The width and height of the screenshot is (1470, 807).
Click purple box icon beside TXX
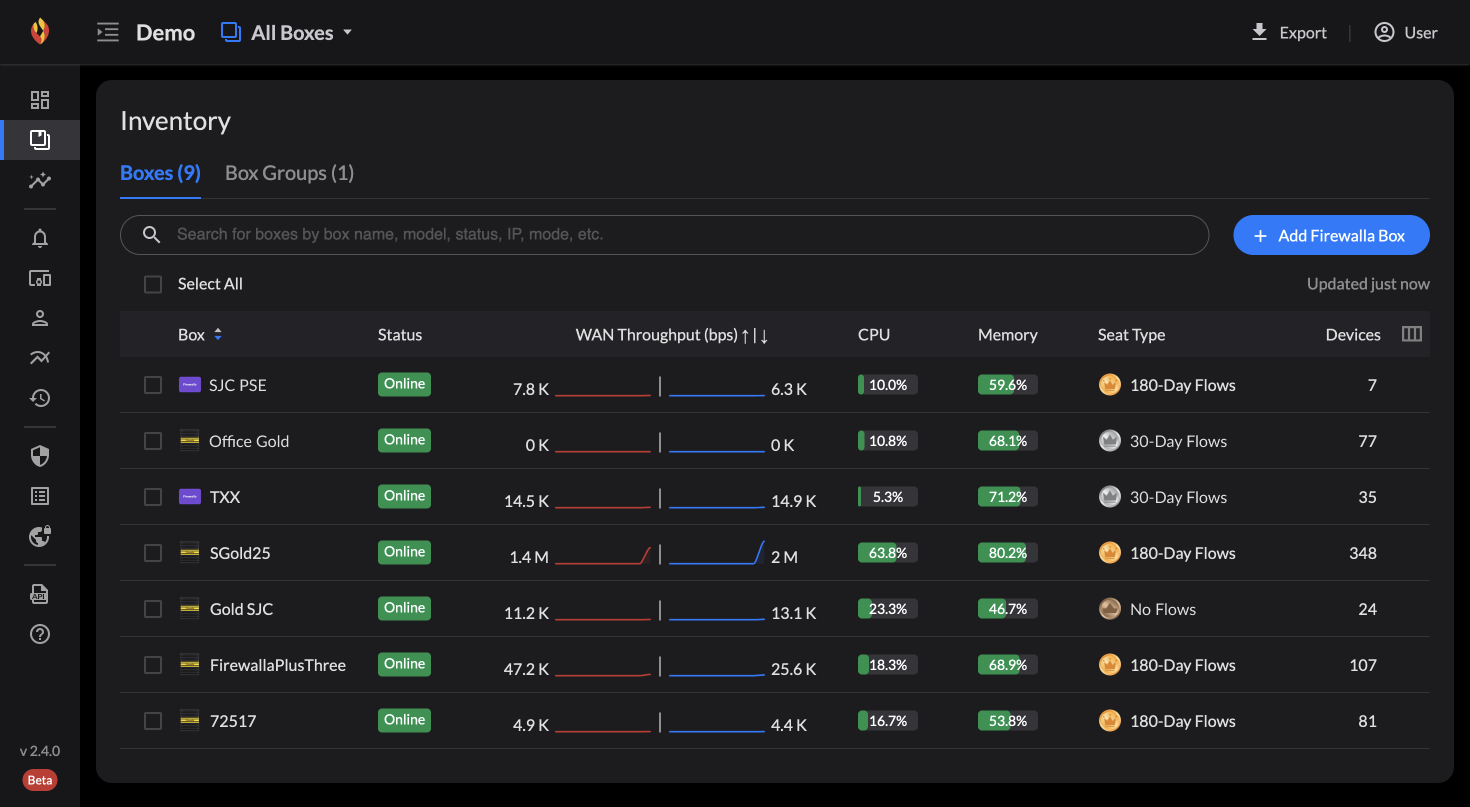tap(189, 496)
